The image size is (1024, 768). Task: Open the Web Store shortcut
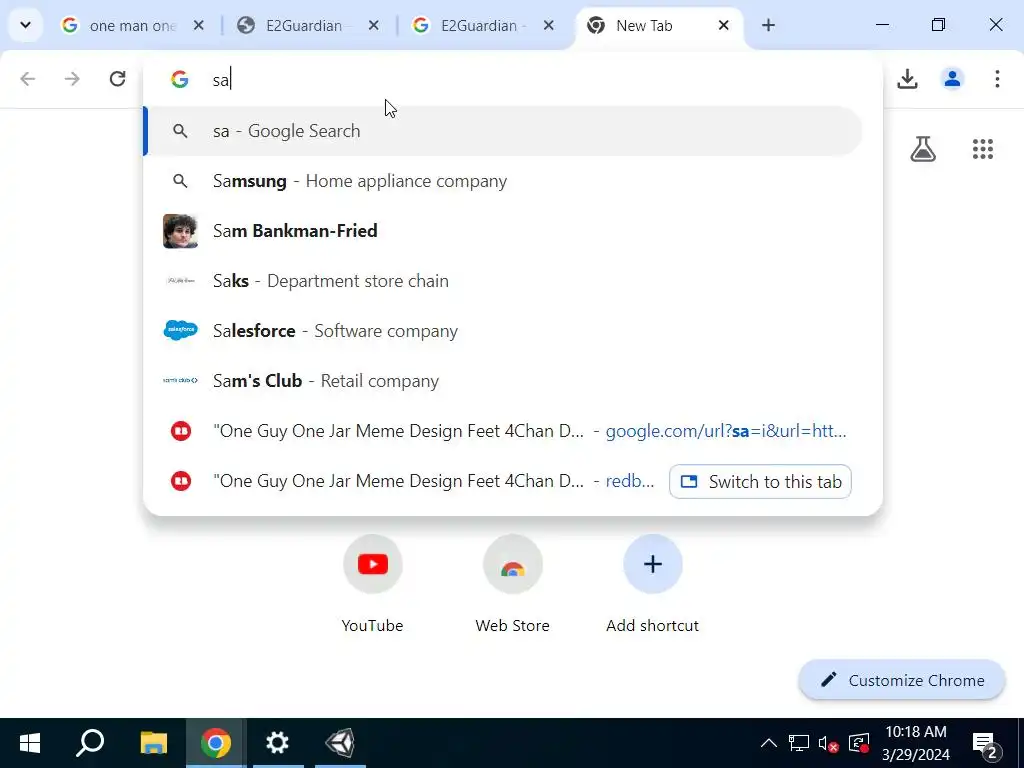[x=513, y=584]
